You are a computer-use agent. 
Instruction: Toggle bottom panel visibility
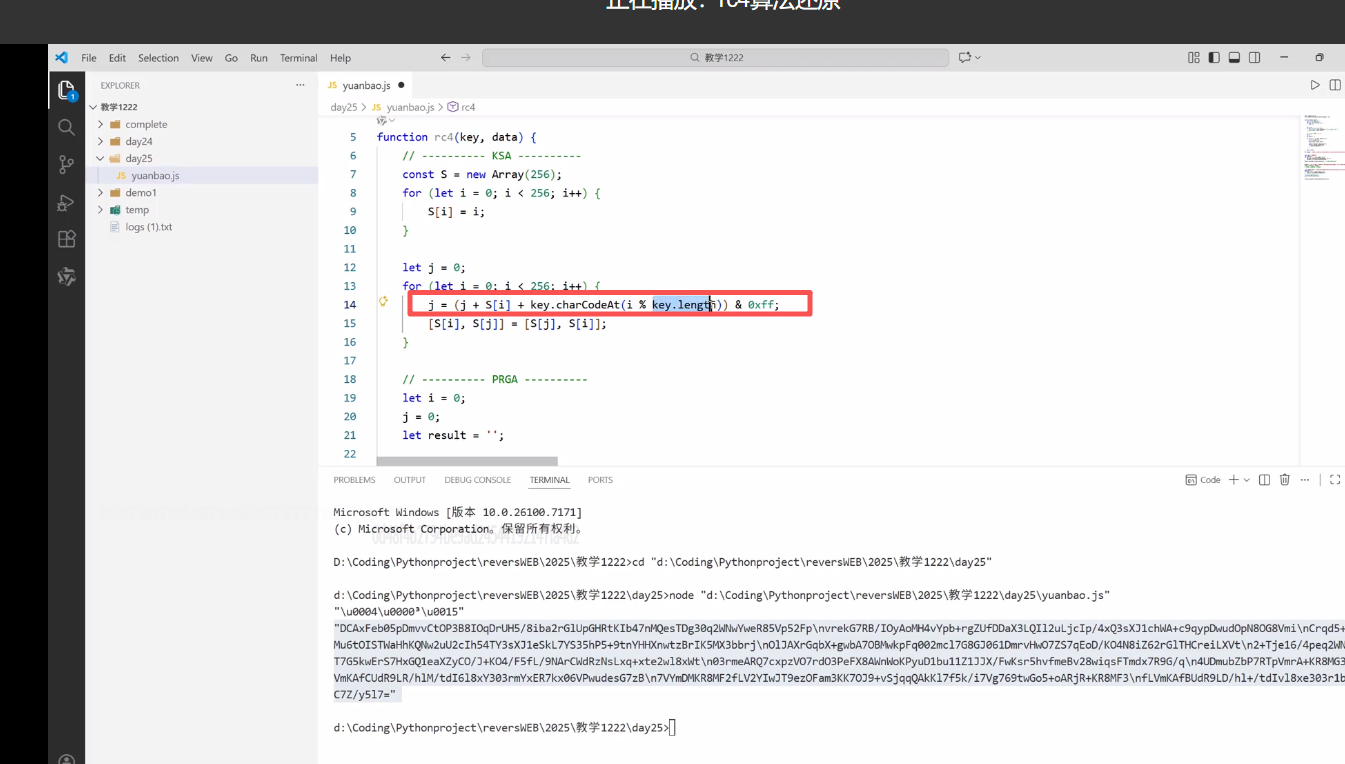click(x=1234, y=58)
